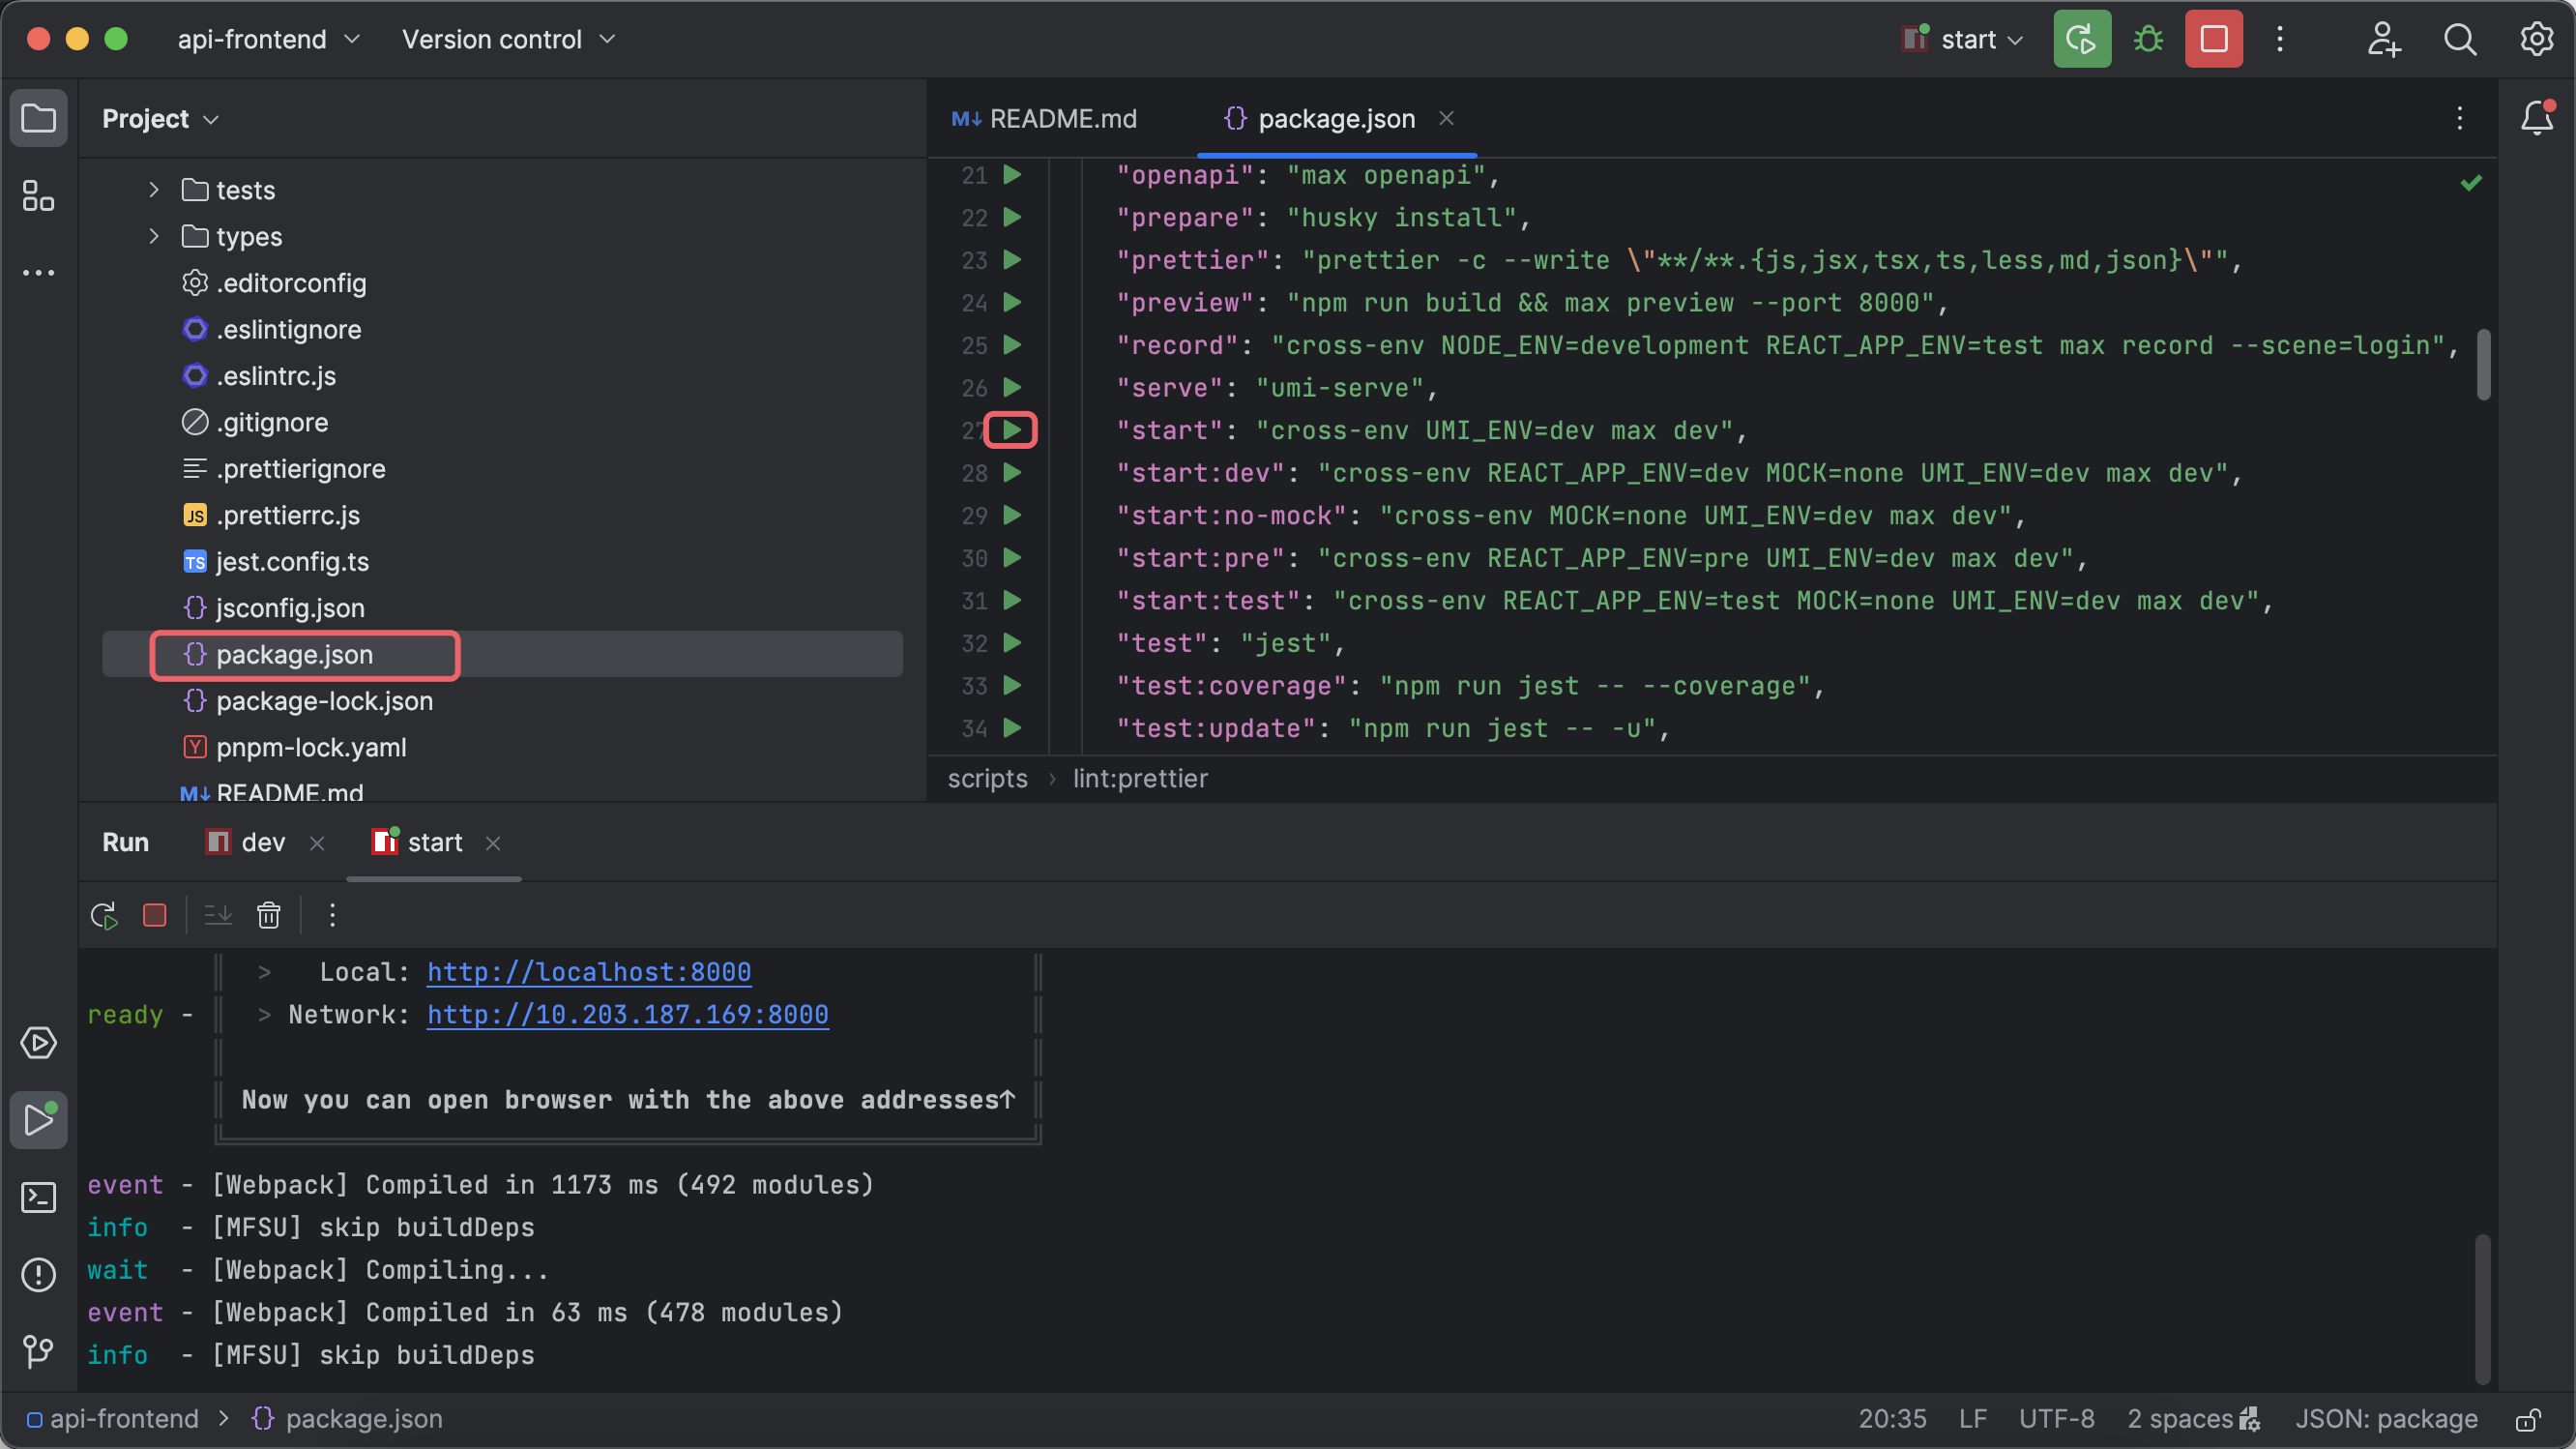Open the More Actions menu beside Stop
The width and height of the screenshot is (2576, 1449).
pos(2279,39)
